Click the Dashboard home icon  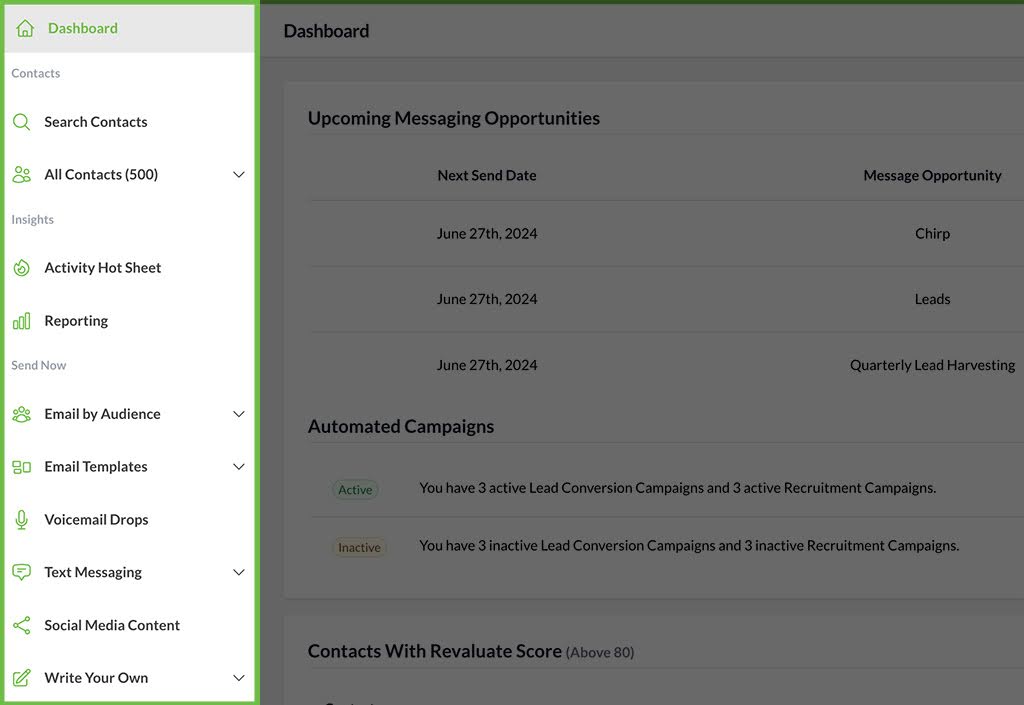point(25,28)
